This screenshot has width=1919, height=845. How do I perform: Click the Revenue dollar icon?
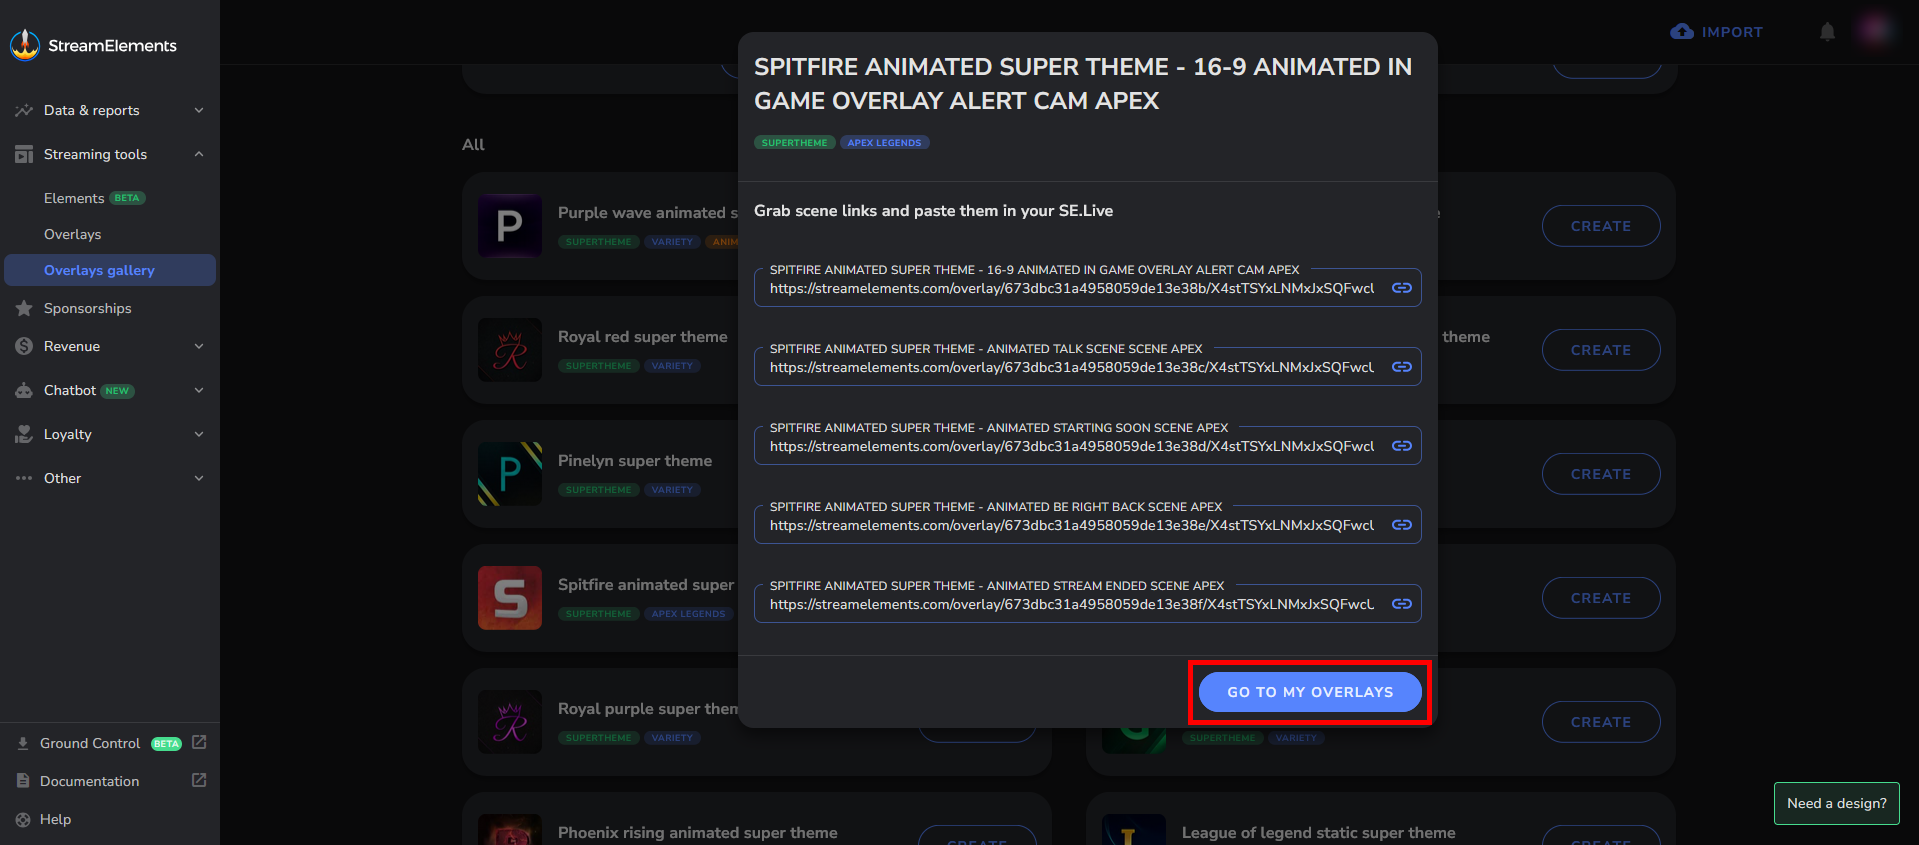24,346
